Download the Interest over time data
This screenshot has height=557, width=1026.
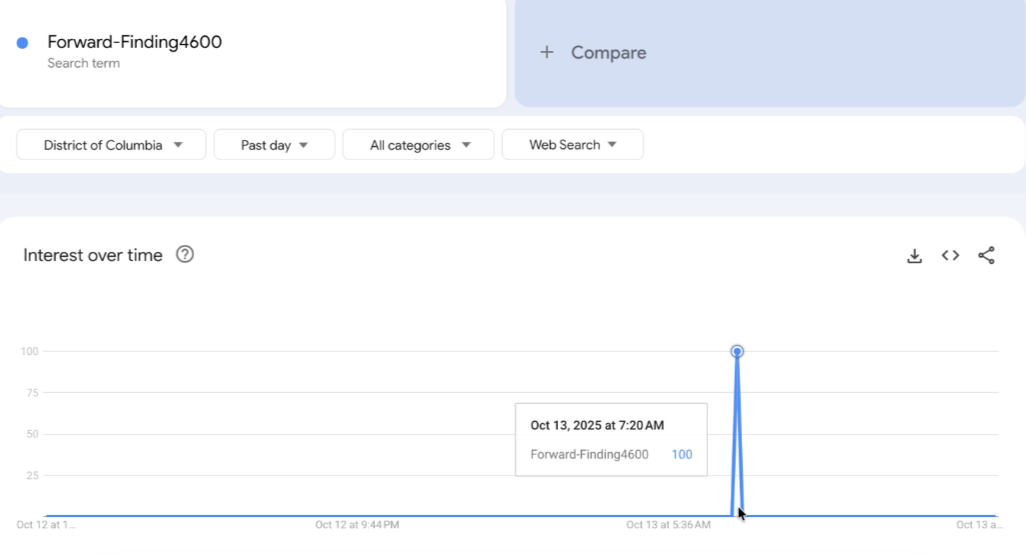tap(914, 256)
